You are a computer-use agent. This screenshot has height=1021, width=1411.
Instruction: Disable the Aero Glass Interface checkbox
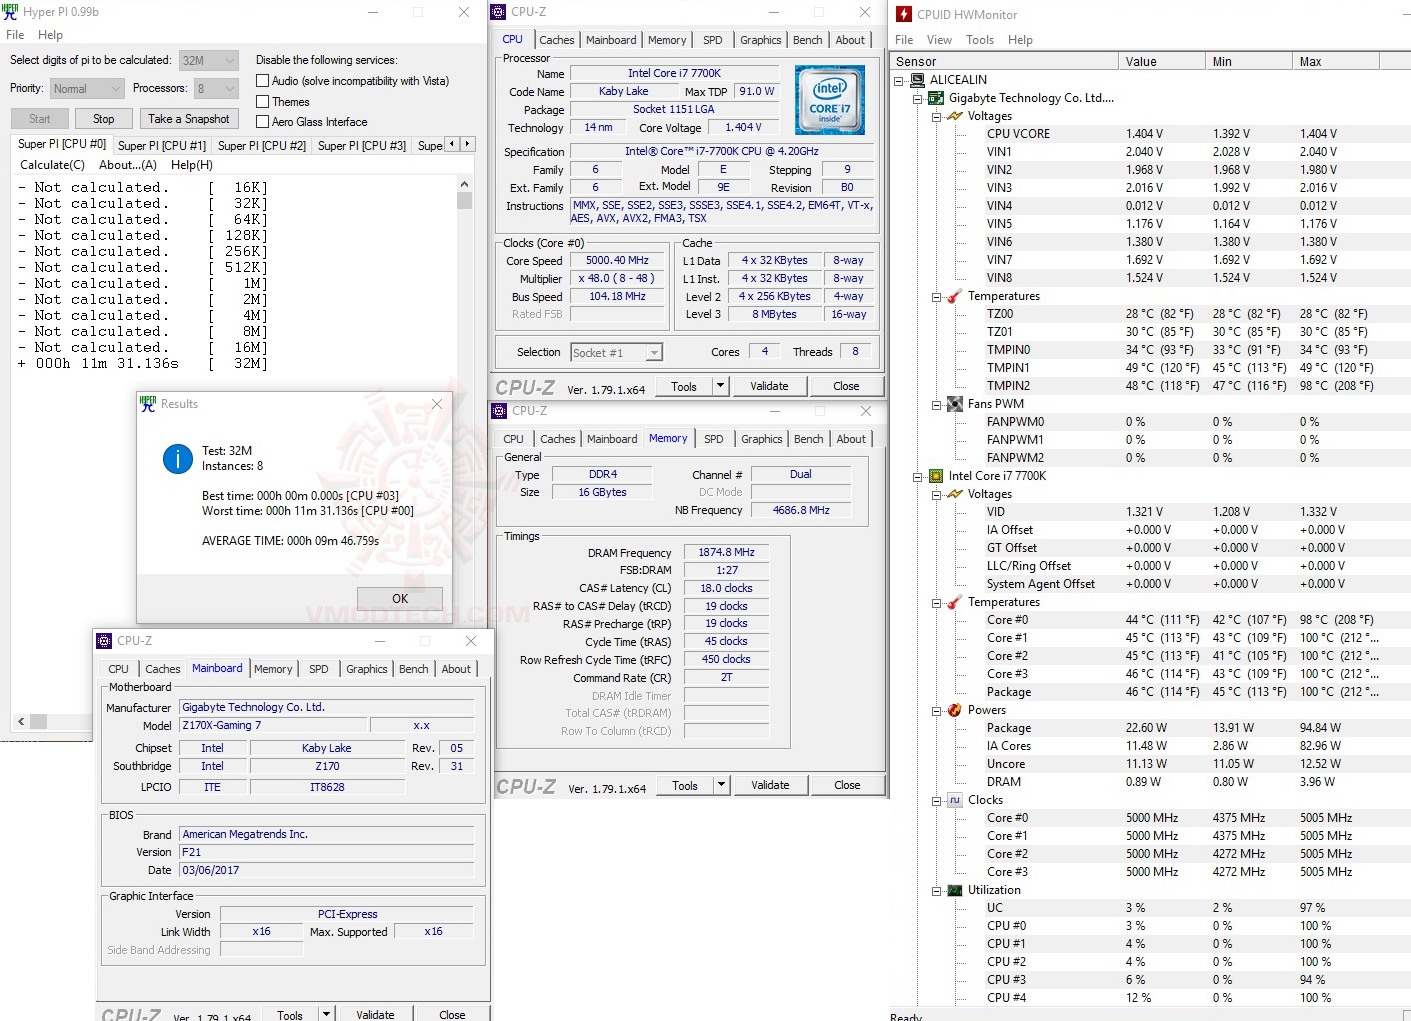point(262,121)
